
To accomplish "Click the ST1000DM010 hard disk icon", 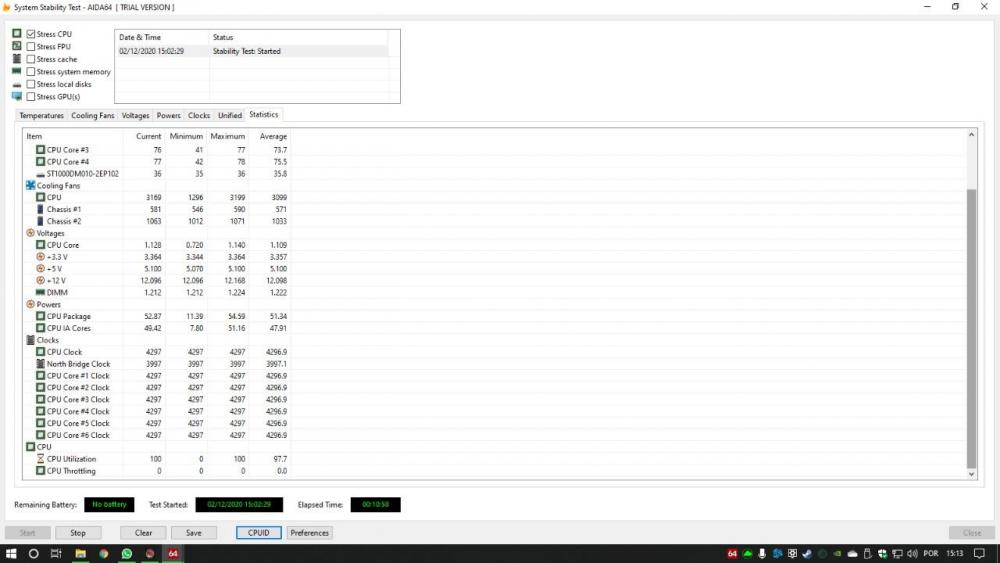I will point(40,173).
